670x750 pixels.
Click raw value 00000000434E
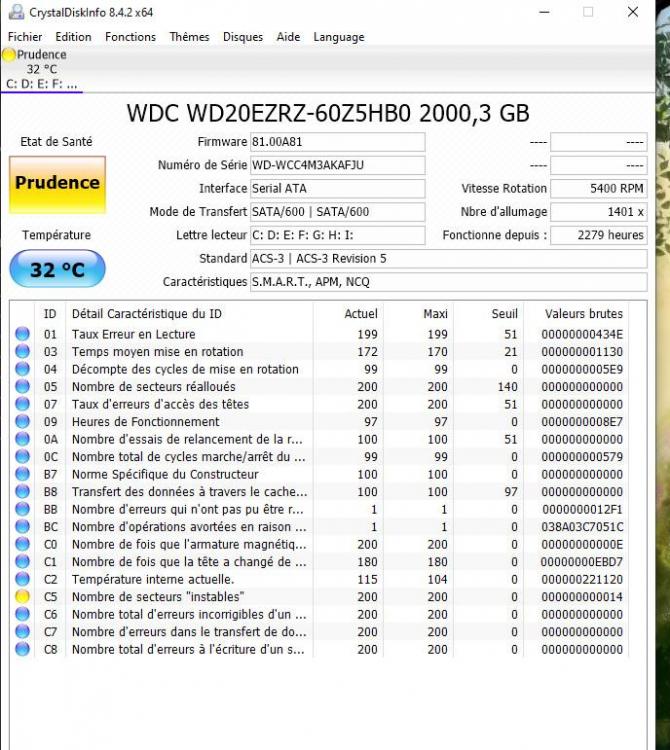pyautogui.click(x=582, y=334)
